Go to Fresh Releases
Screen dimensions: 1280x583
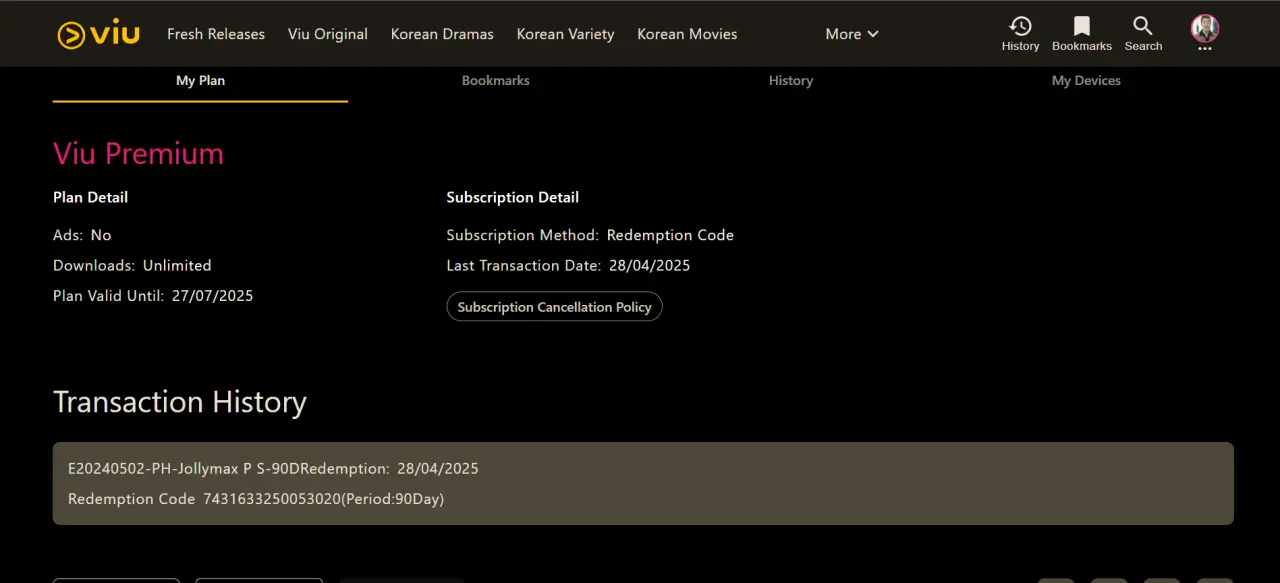click(216, 34)
